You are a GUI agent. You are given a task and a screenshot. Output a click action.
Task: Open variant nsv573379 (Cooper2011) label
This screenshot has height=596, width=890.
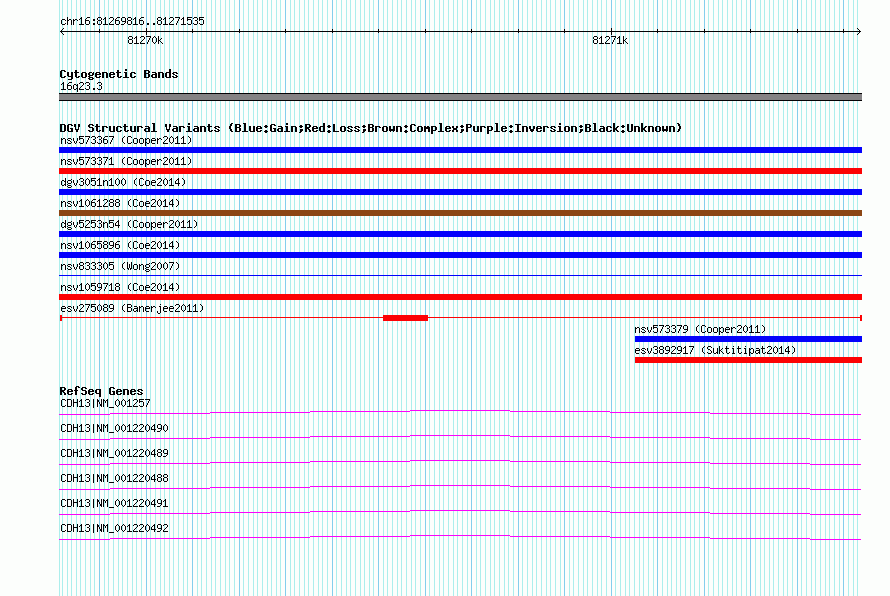tap(700, 329)
